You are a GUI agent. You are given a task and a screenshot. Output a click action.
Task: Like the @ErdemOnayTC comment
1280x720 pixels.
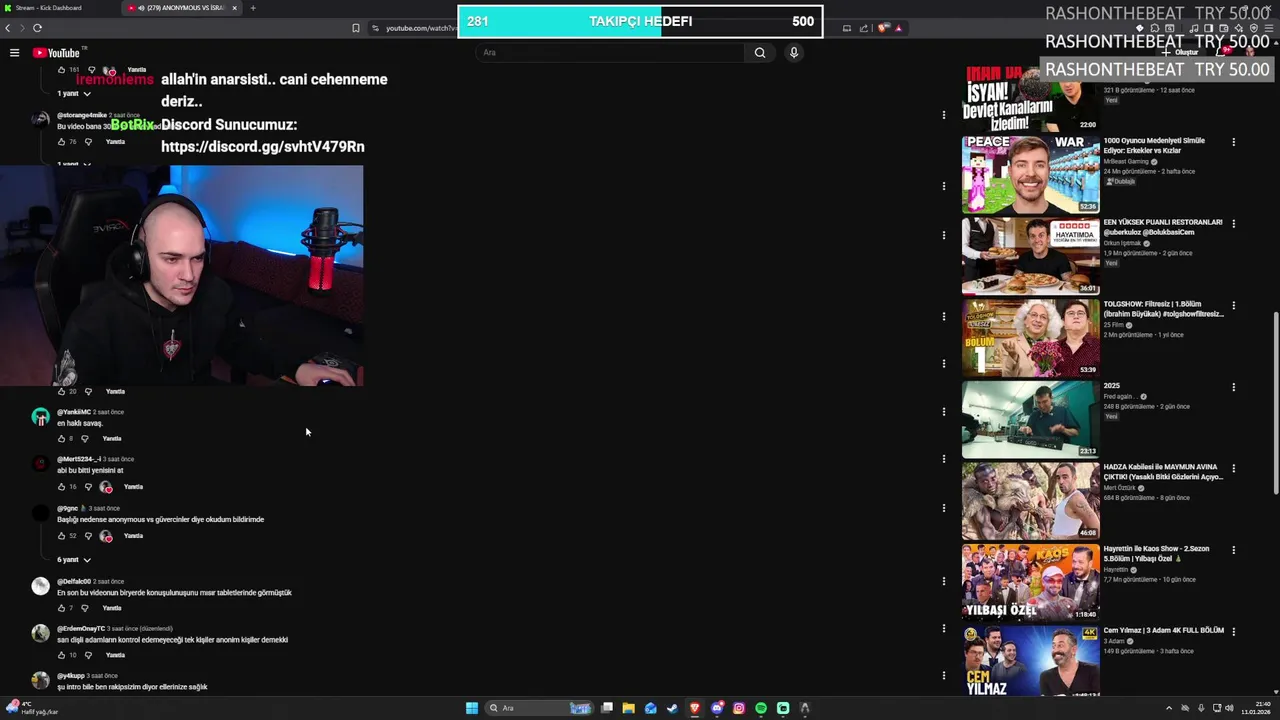61,655
